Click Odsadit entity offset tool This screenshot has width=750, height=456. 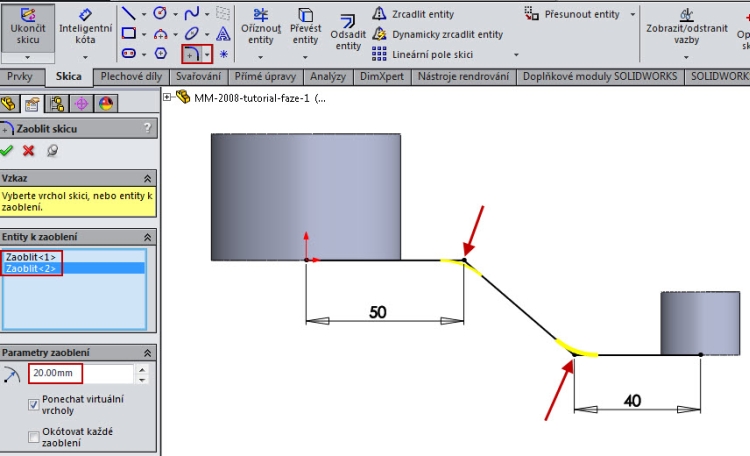click(348, 33)
